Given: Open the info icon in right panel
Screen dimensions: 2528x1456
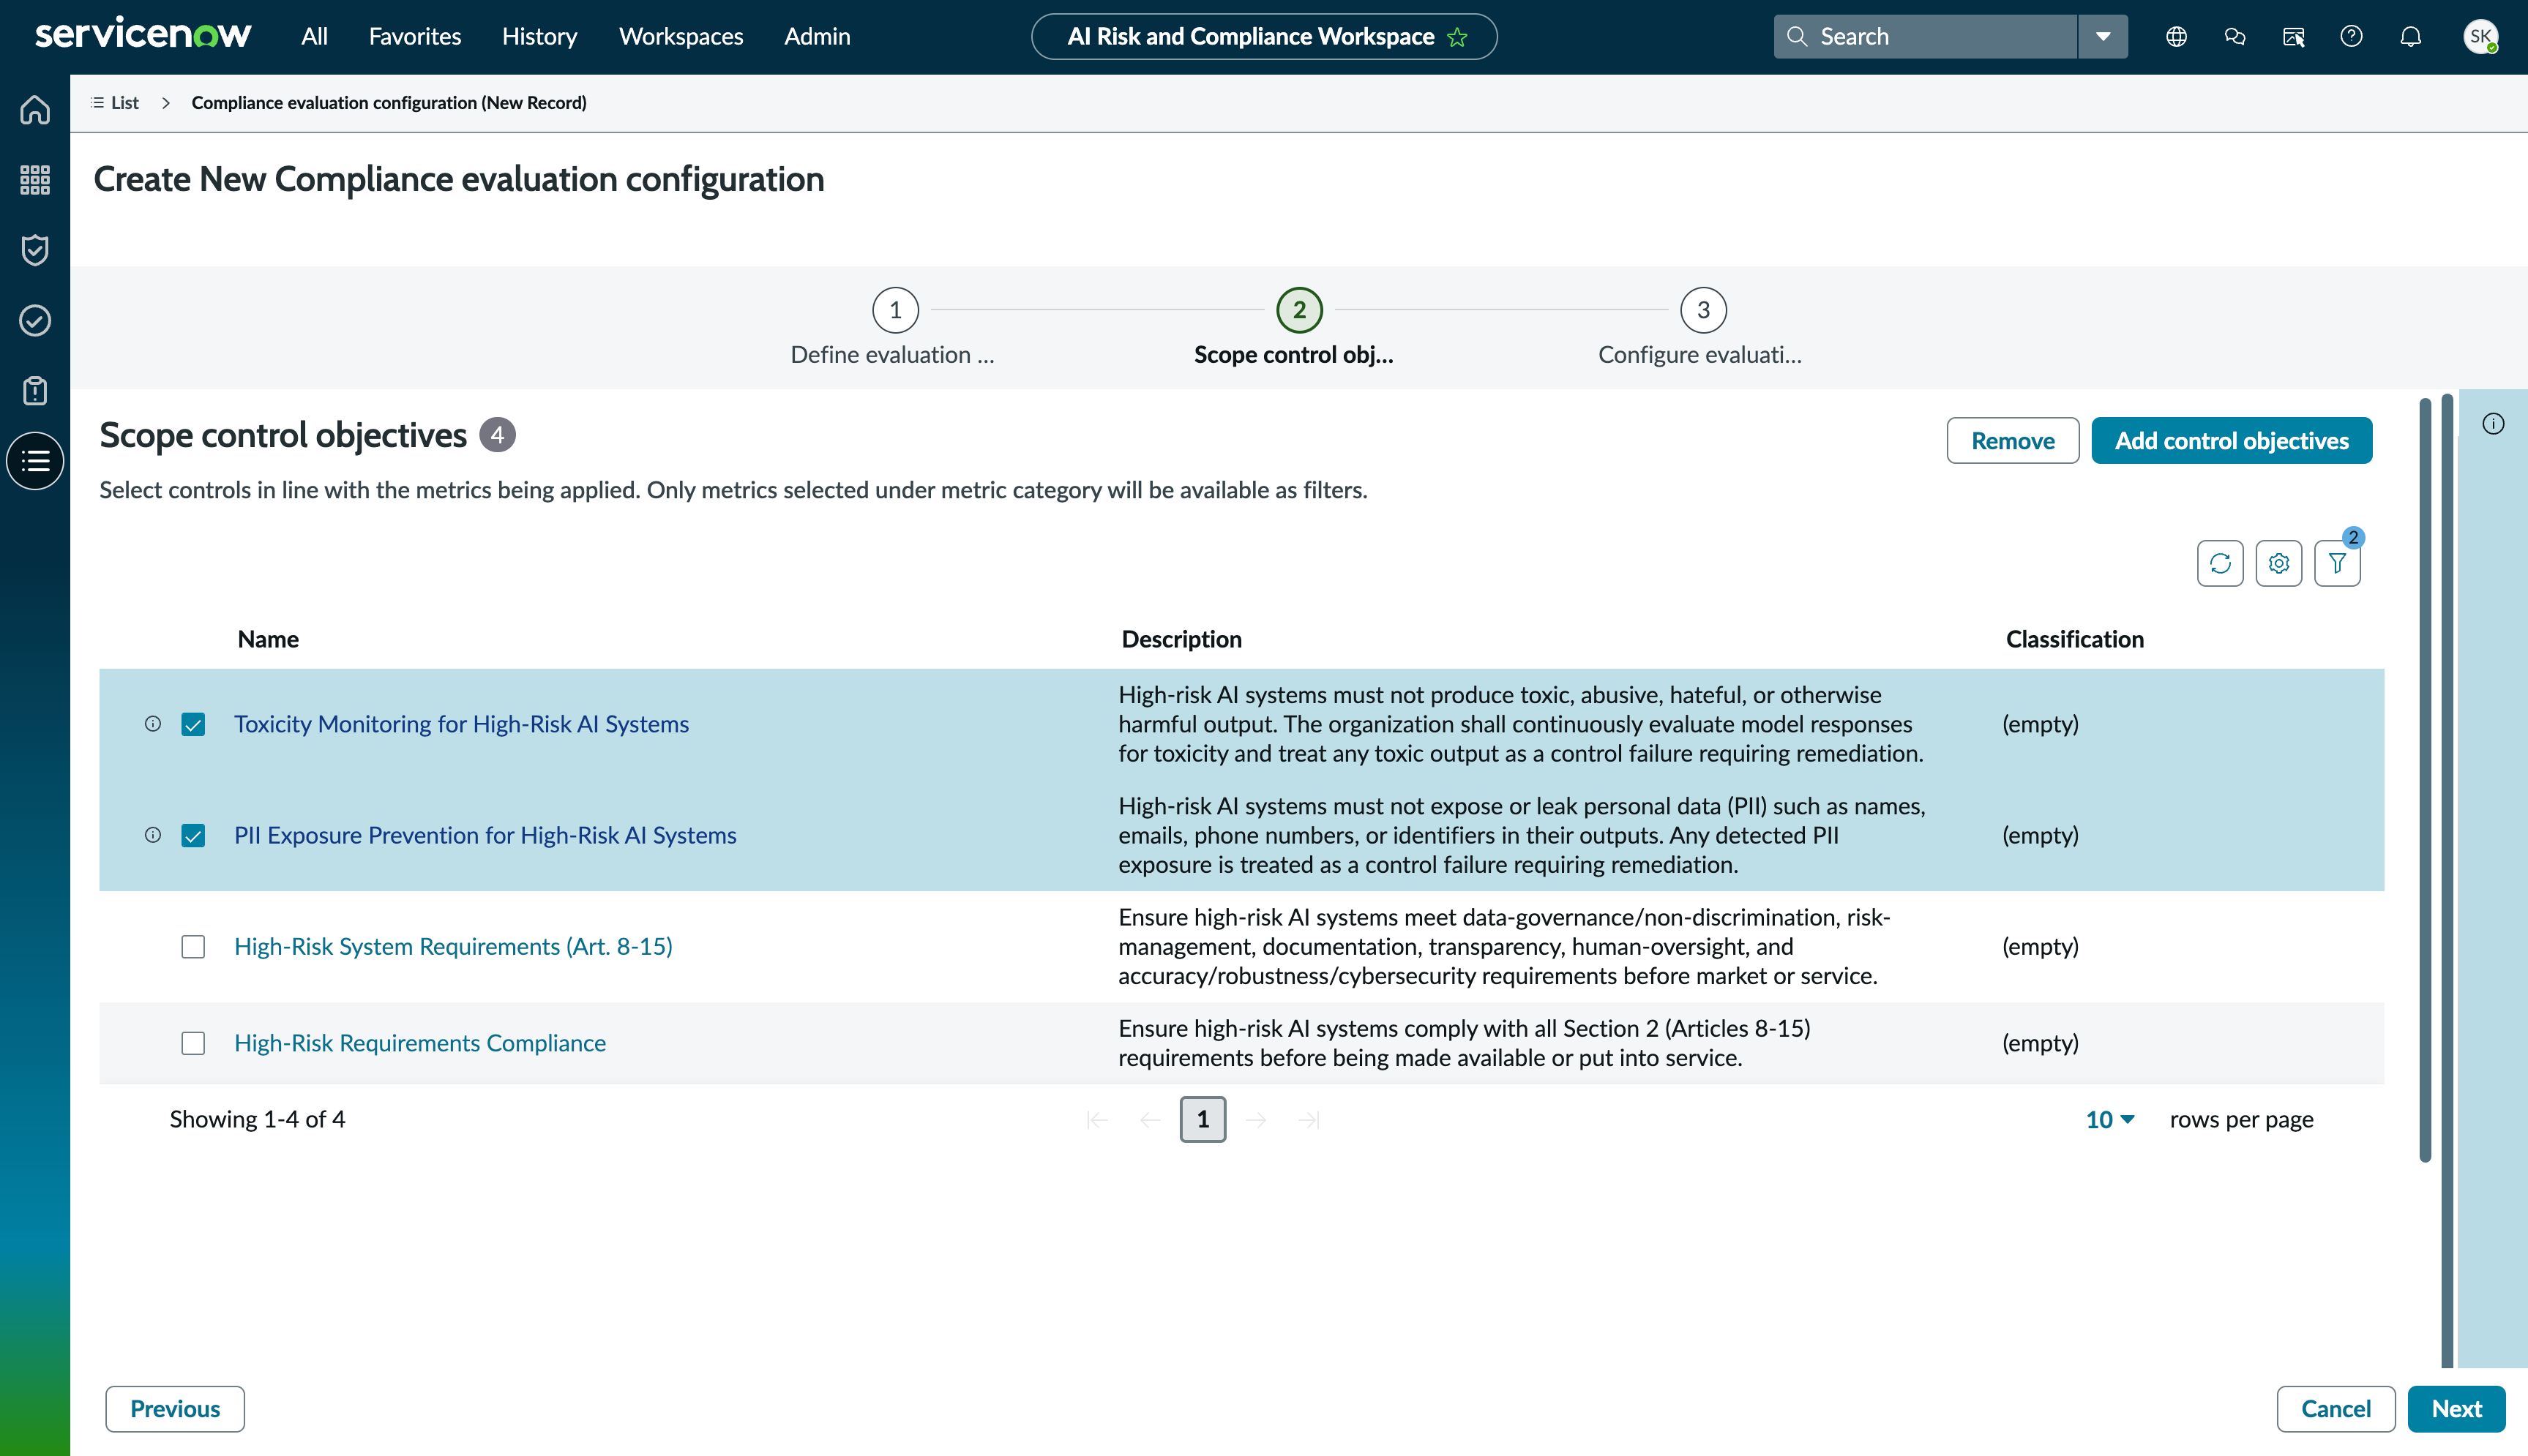Looking at the screenshot, I should tap(2494, 424).
